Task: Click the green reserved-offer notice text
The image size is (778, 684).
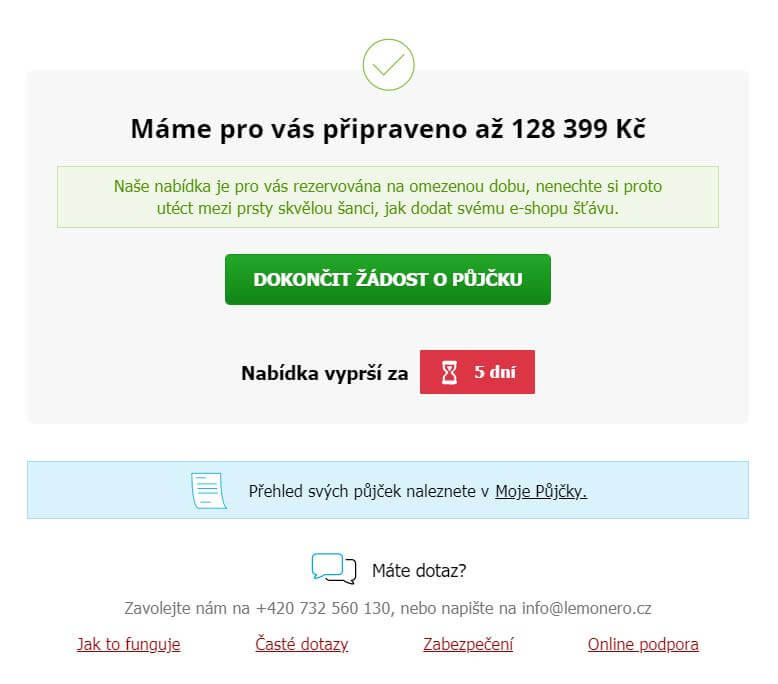Action: point(388,197)
